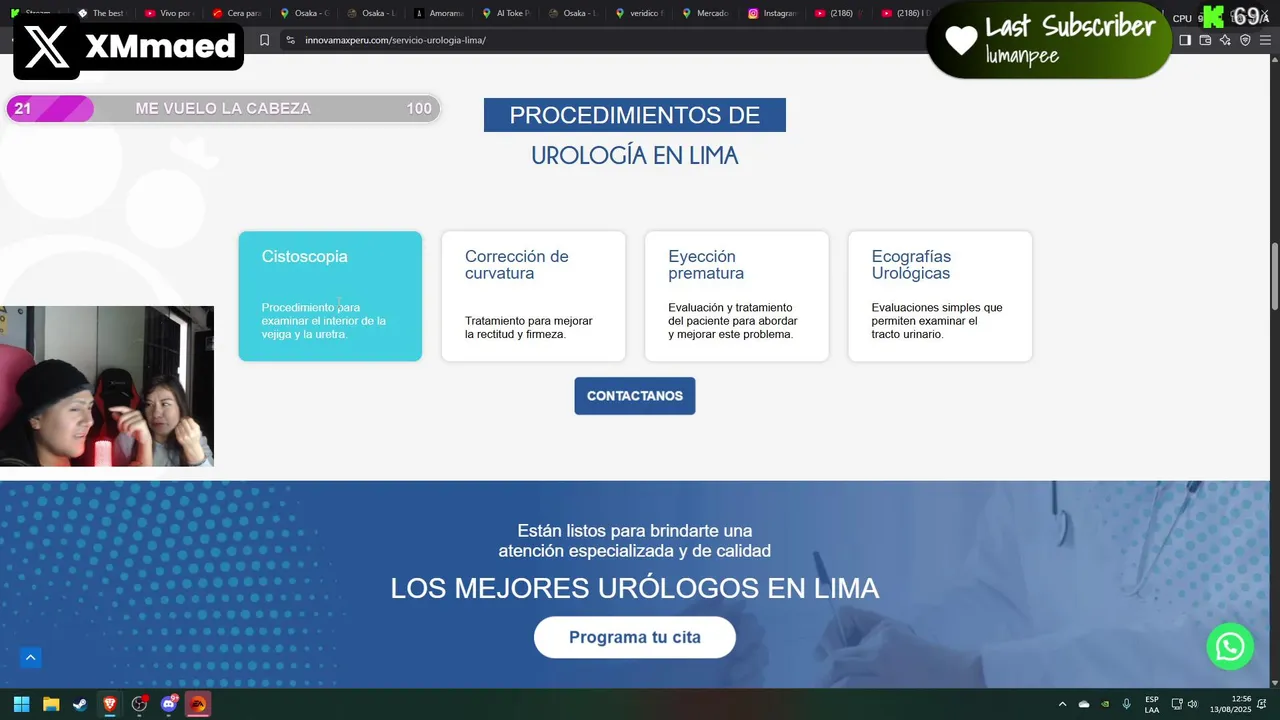Image resolution: width=1280 pixels, height=720 pixels.
Task: Switch to the Stream browser tab
Action: click(x=36, y=13)
